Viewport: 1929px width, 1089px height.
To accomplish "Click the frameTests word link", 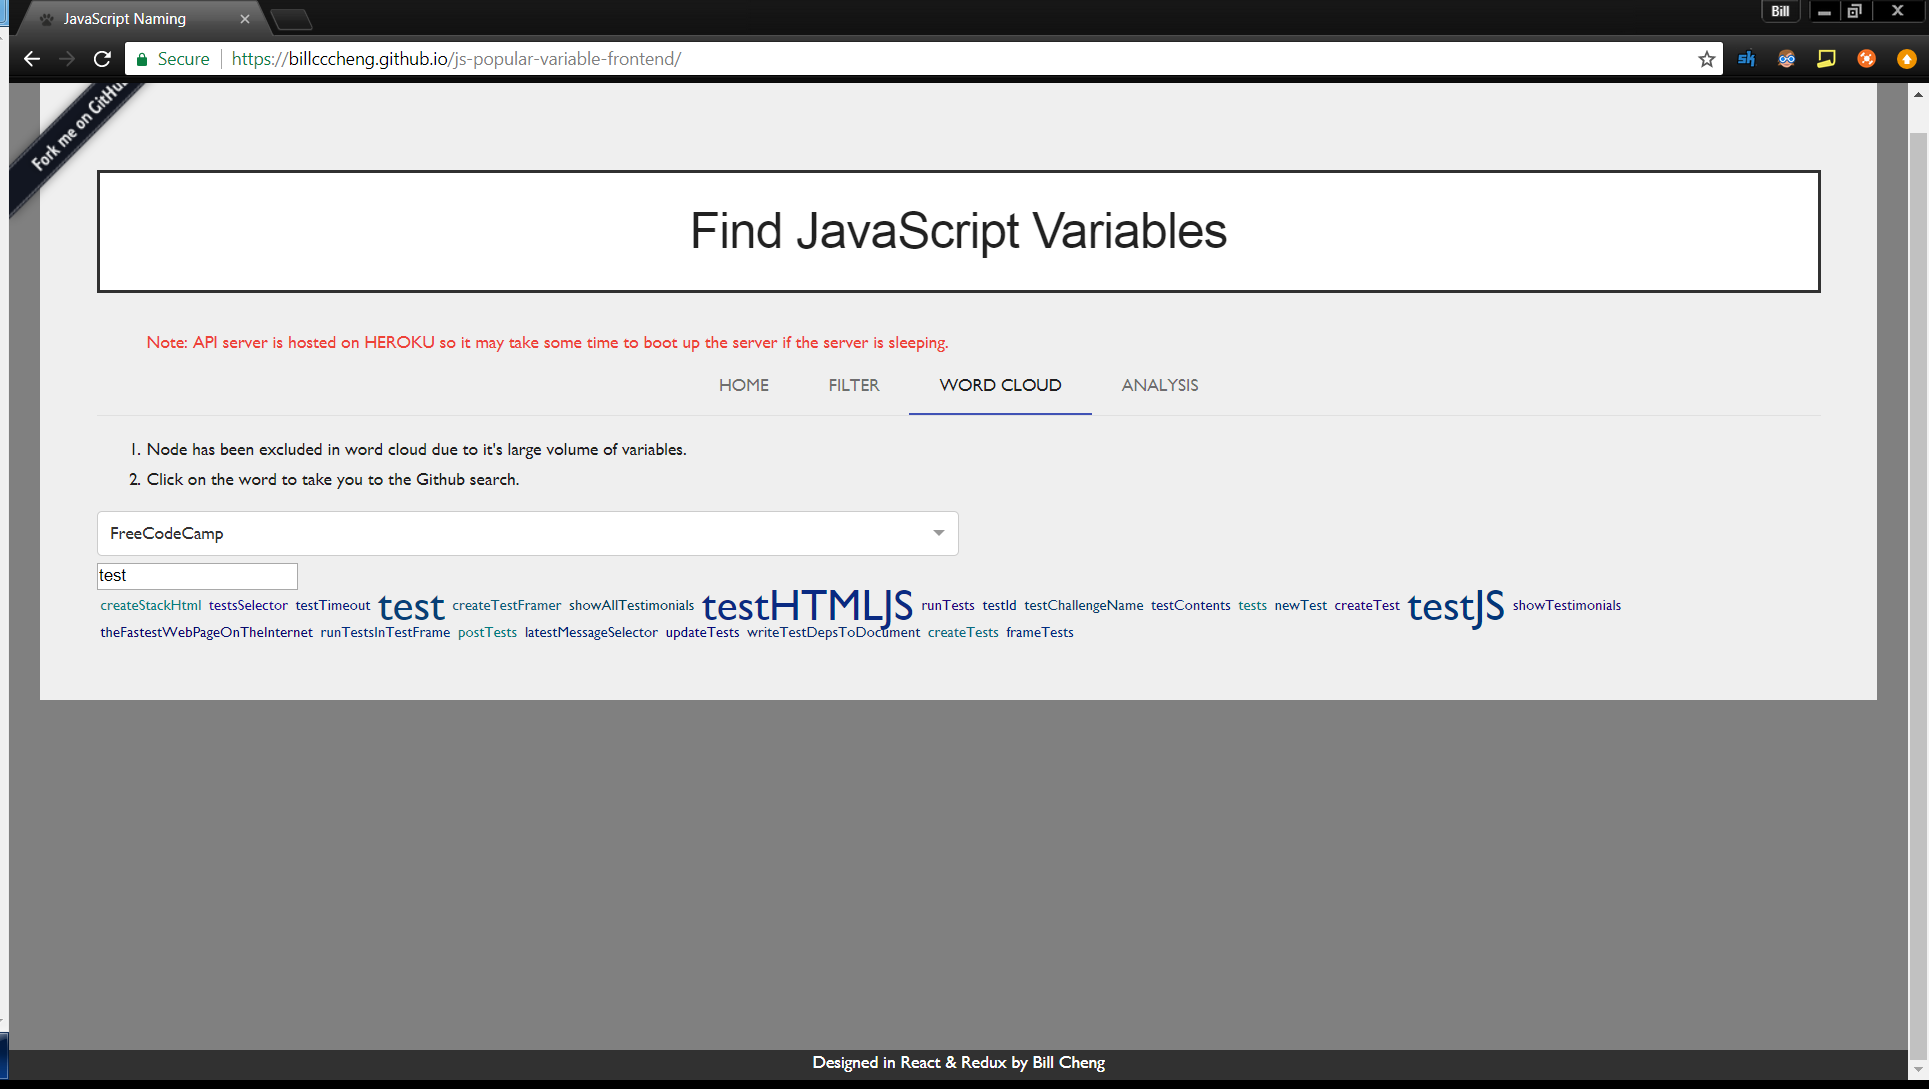I will click(1039, 632).
